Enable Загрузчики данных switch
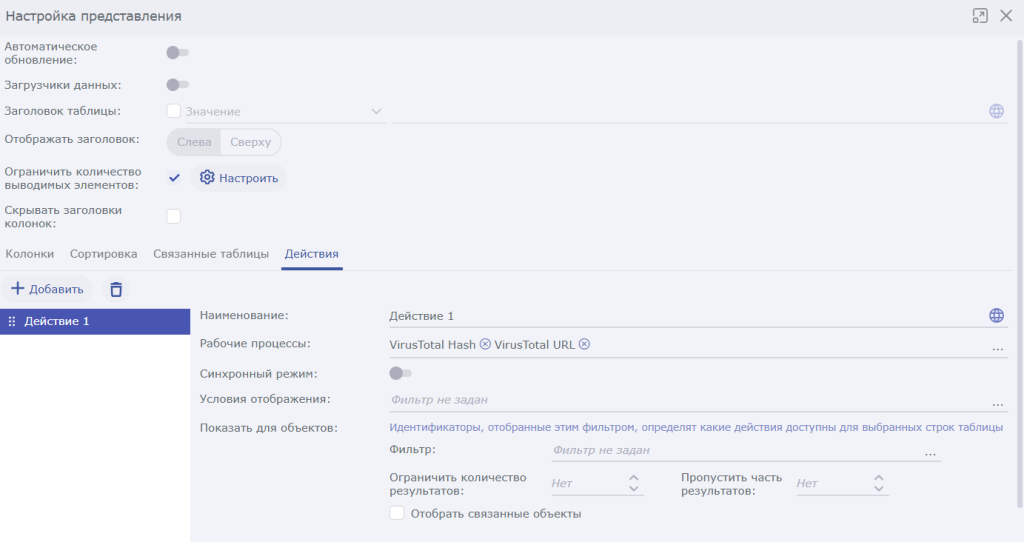Viewport: 1024px width, 542px height. 177,85
